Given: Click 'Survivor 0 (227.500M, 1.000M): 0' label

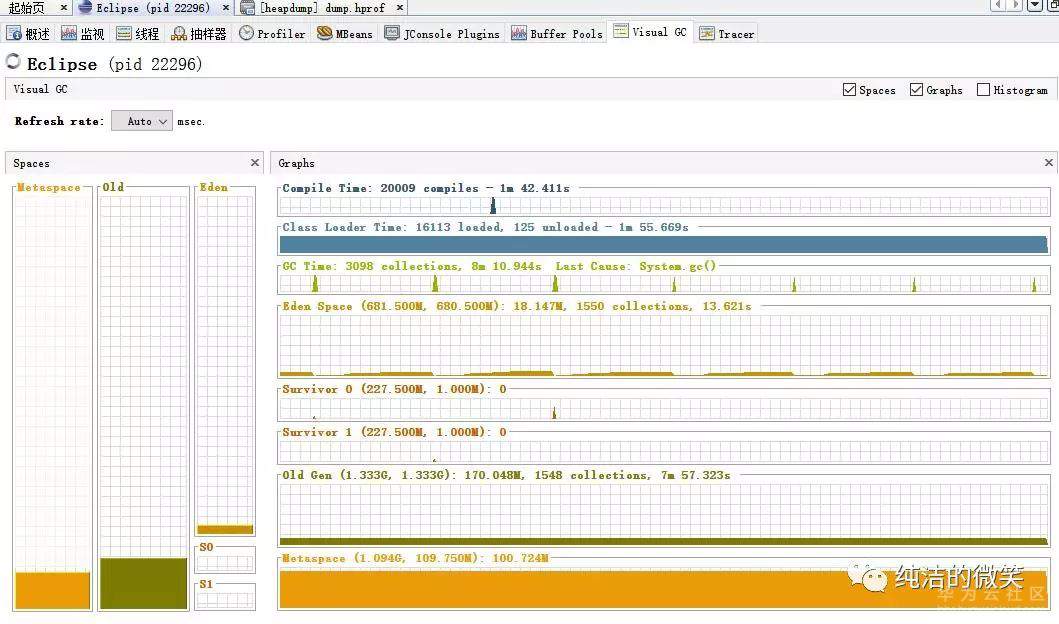Looking at the screenshot, I should [x=394, y=389].
